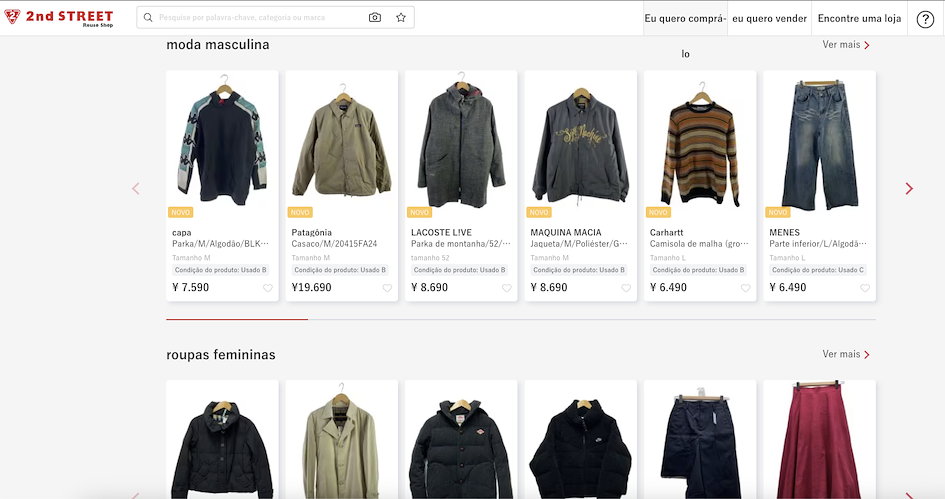The width and height of the screenshot is (945, 499).
Task: Favorite the MENES jeans heart icon
Action: 865,288
